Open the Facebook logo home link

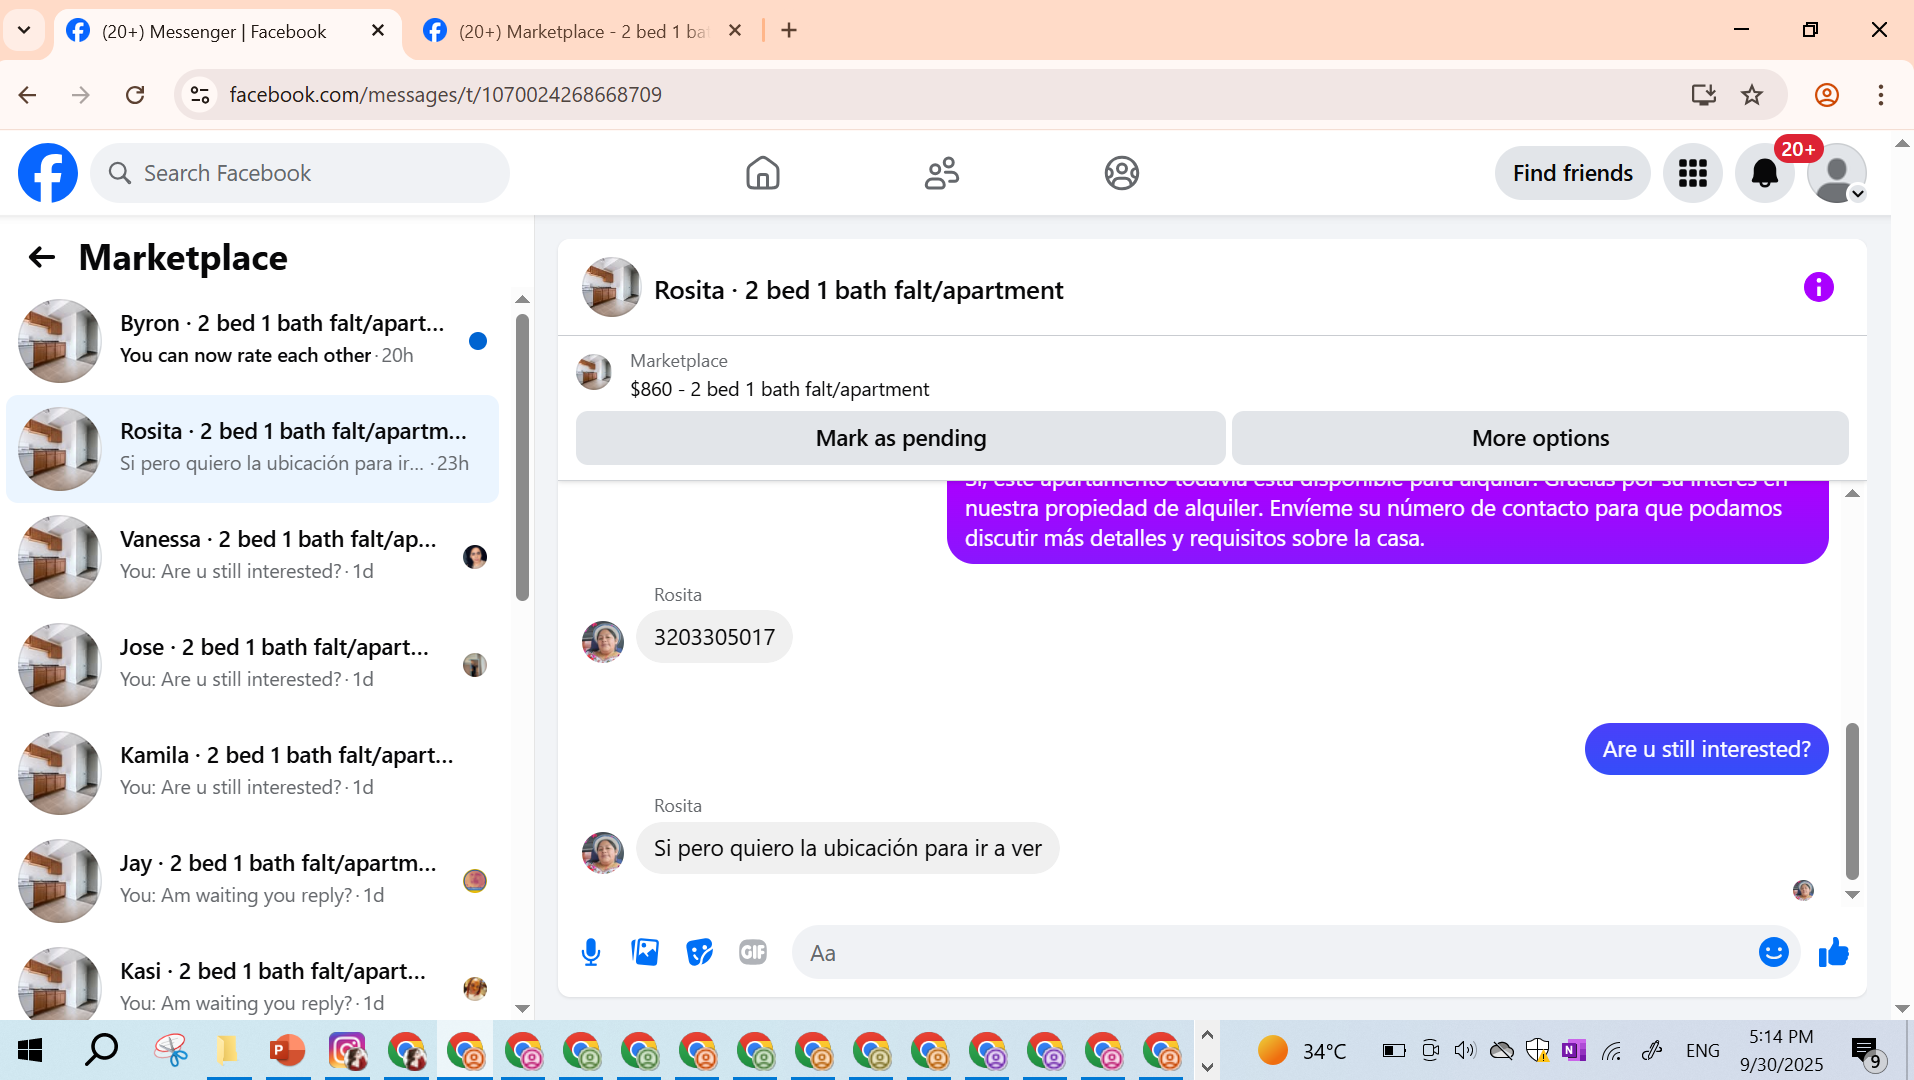[48, 173]
